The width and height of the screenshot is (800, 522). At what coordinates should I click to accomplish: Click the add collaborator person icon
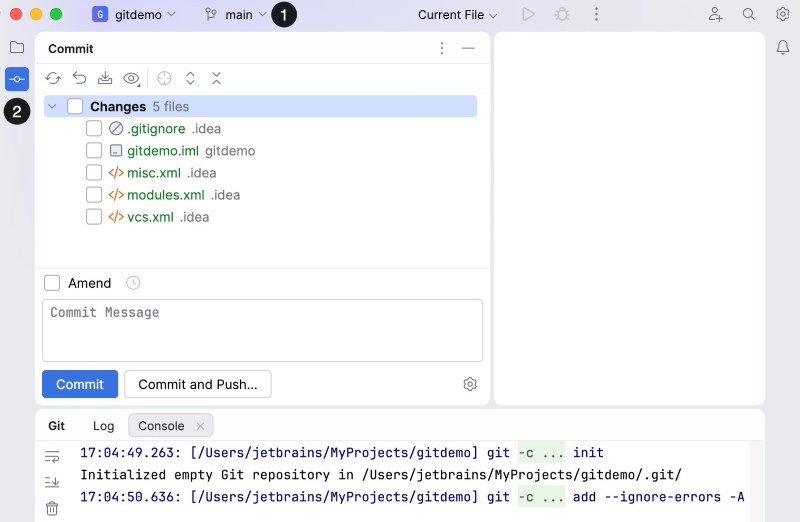(715, 14)
